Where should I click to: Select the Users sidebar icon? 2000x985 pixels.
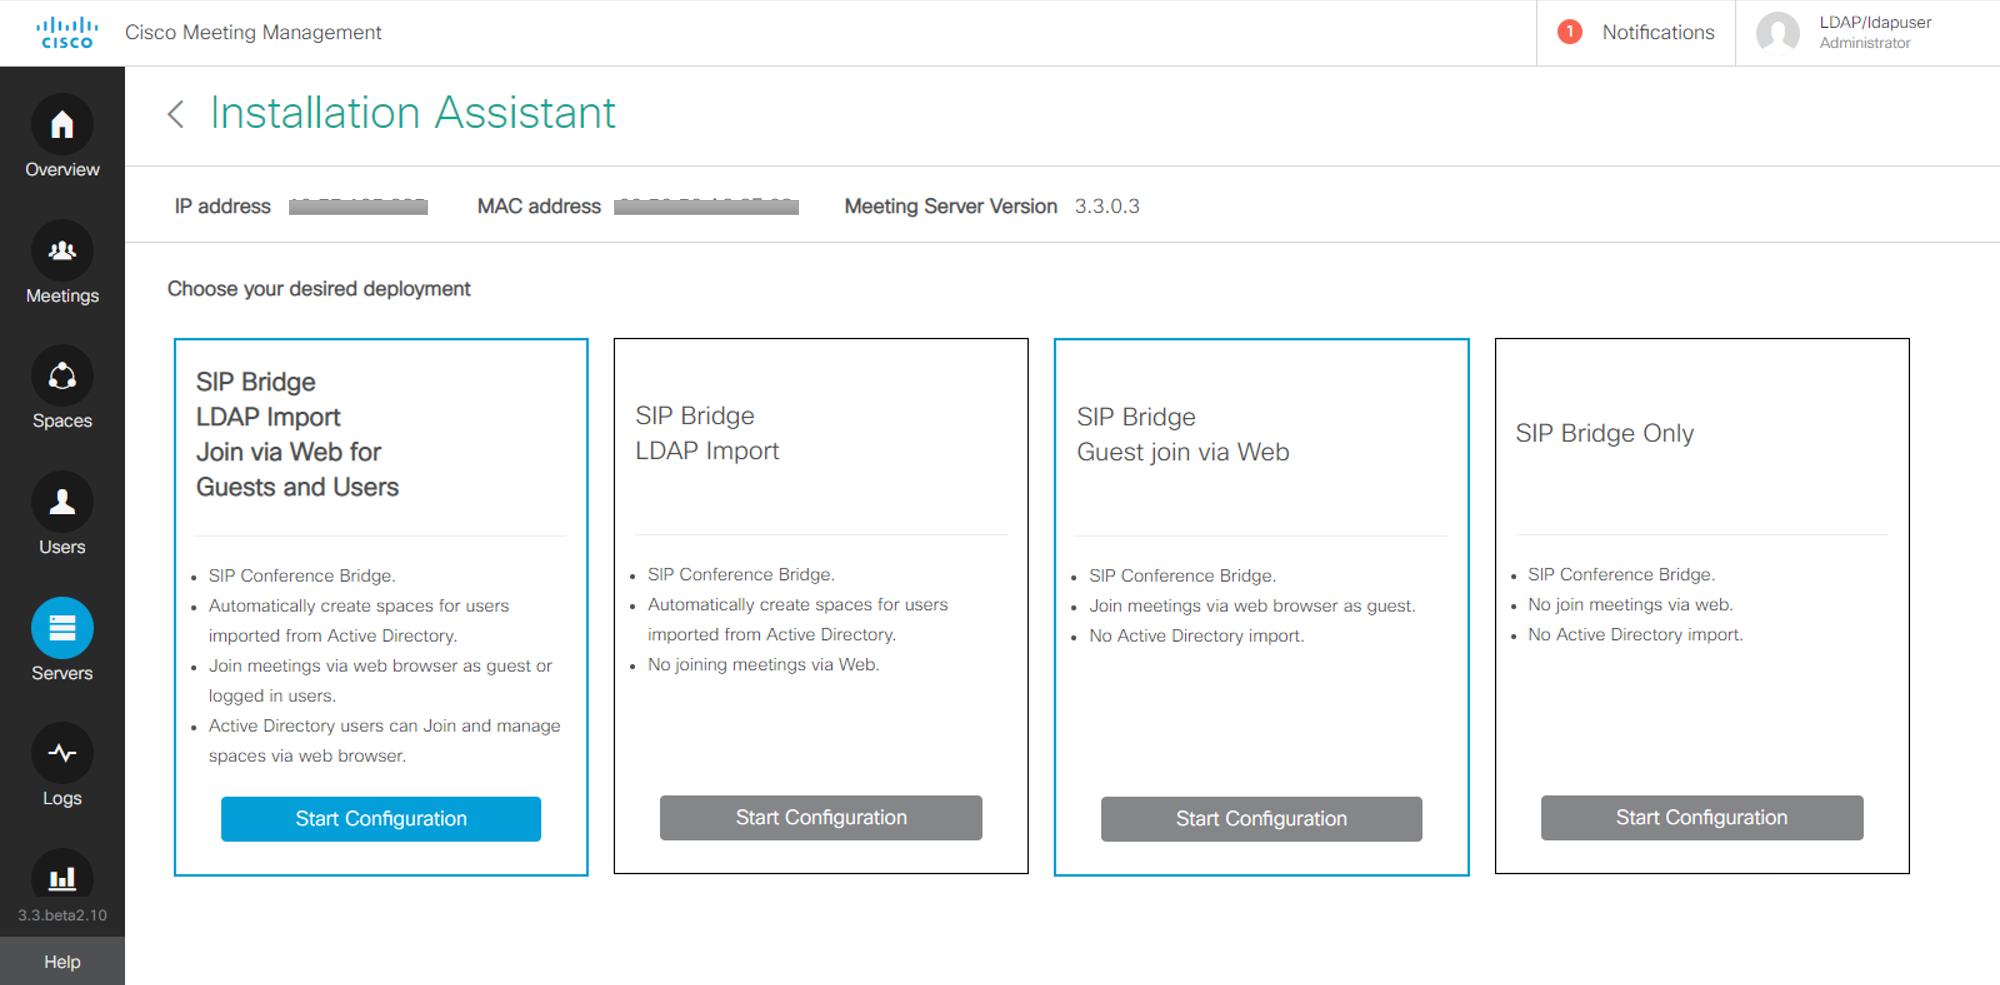pyautogui.click(x=62, y=502)
